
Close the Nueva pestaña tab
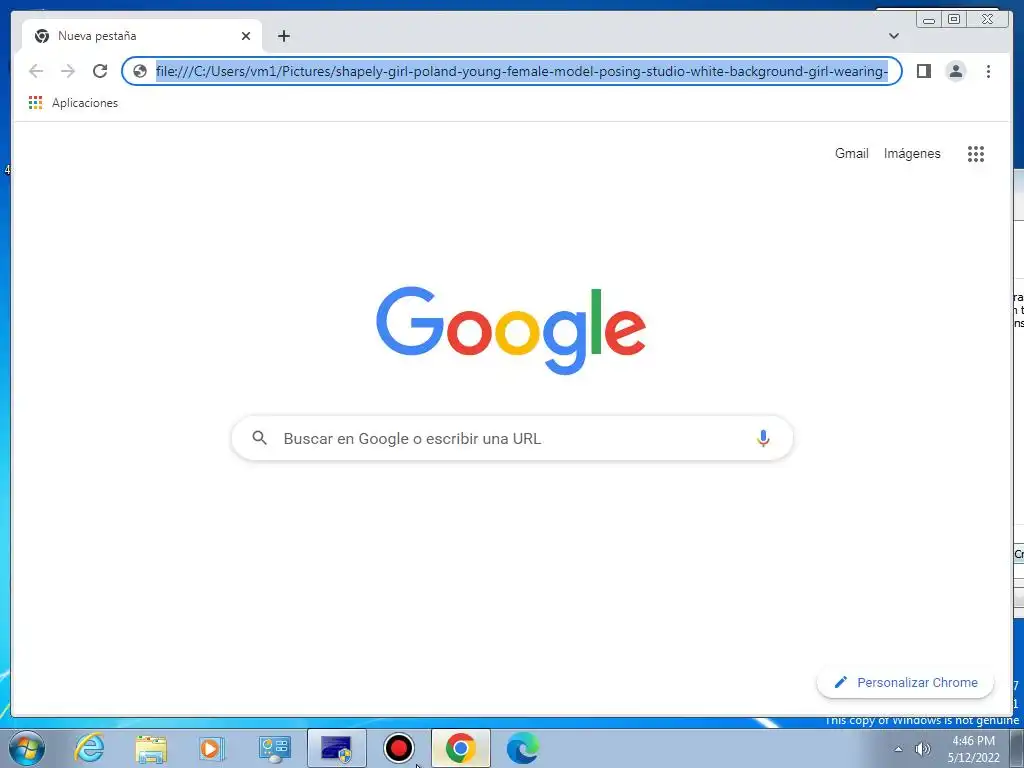(x=246, y=36)
